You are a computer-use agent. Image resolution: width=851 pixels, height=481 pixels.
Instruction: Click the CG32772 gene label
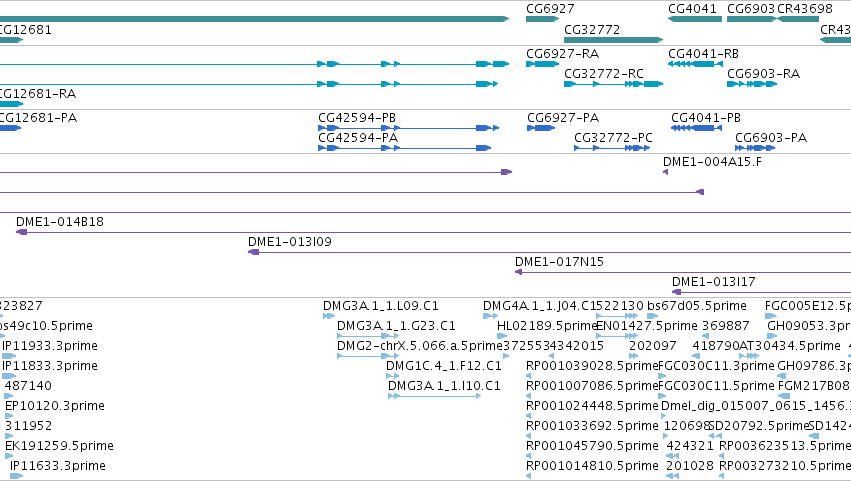pyautogui.click(x=592, y=29)
